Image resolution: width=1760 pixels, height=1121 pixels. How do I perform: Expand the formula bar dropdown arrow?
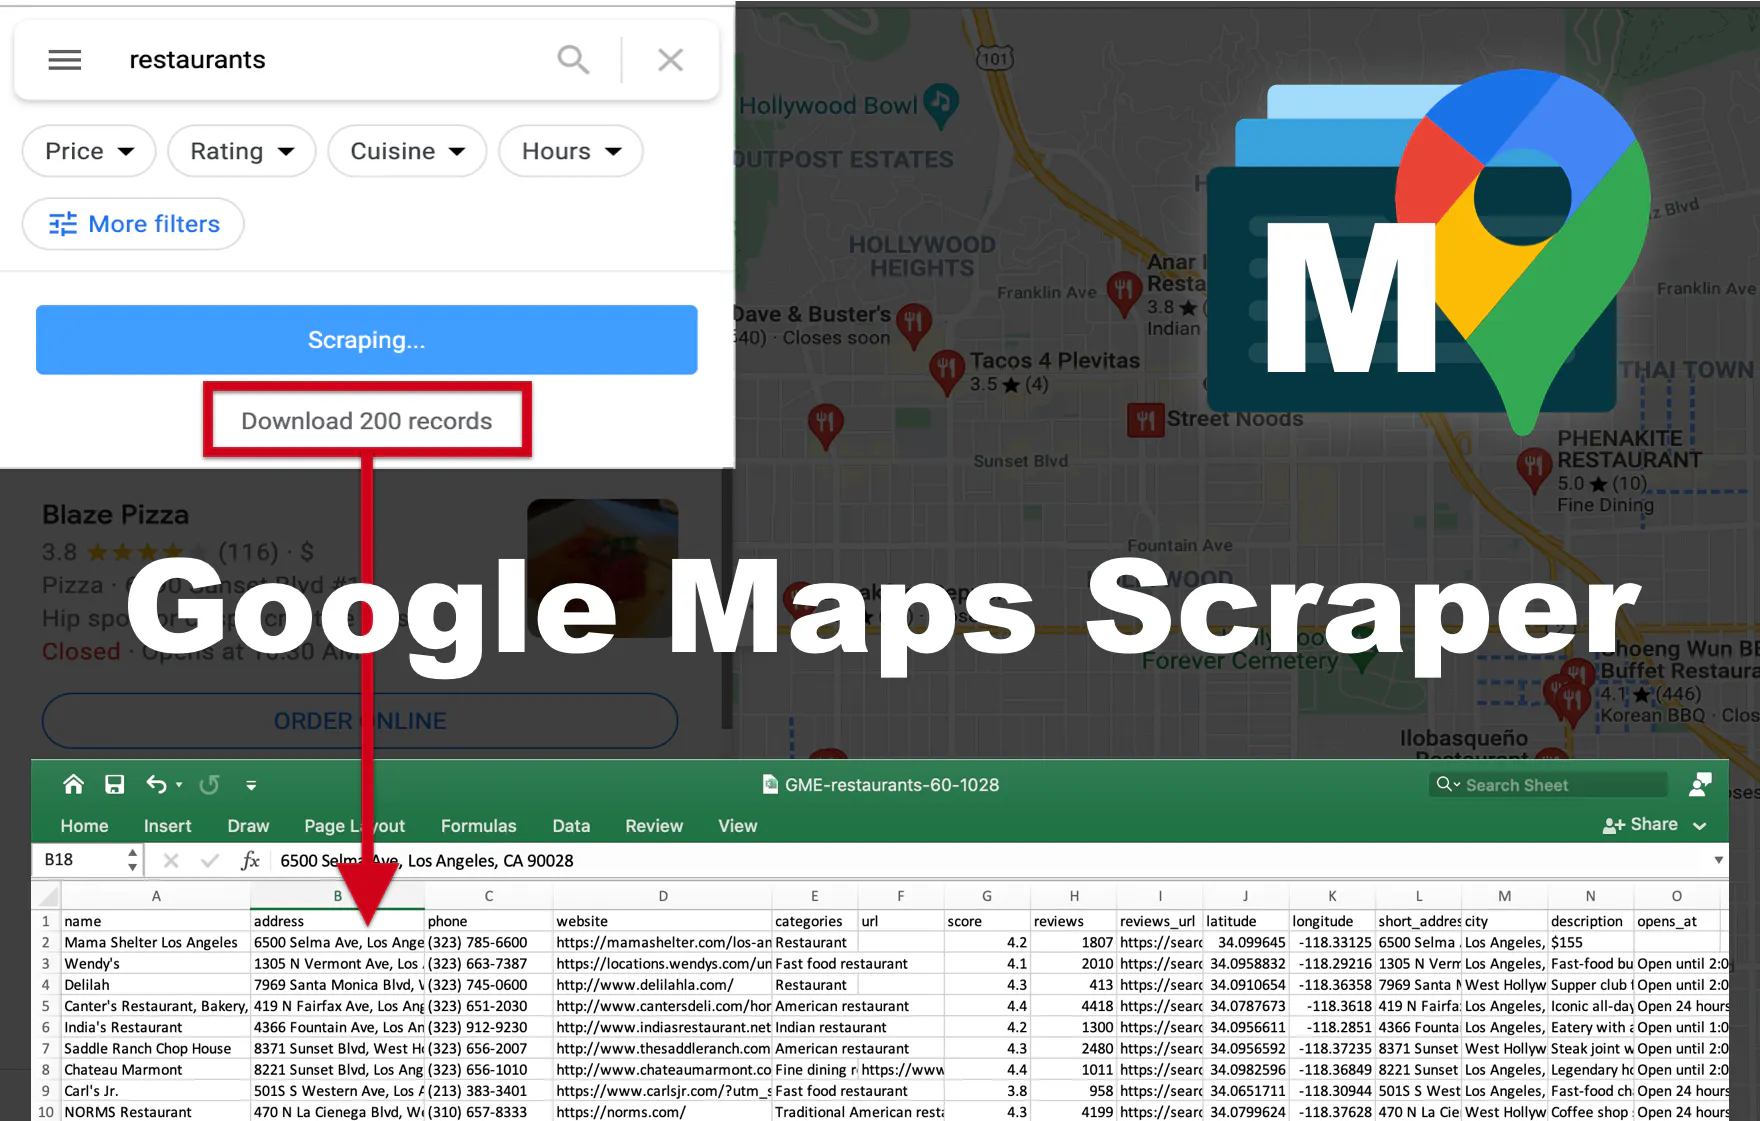click(x=1718, y=860)
